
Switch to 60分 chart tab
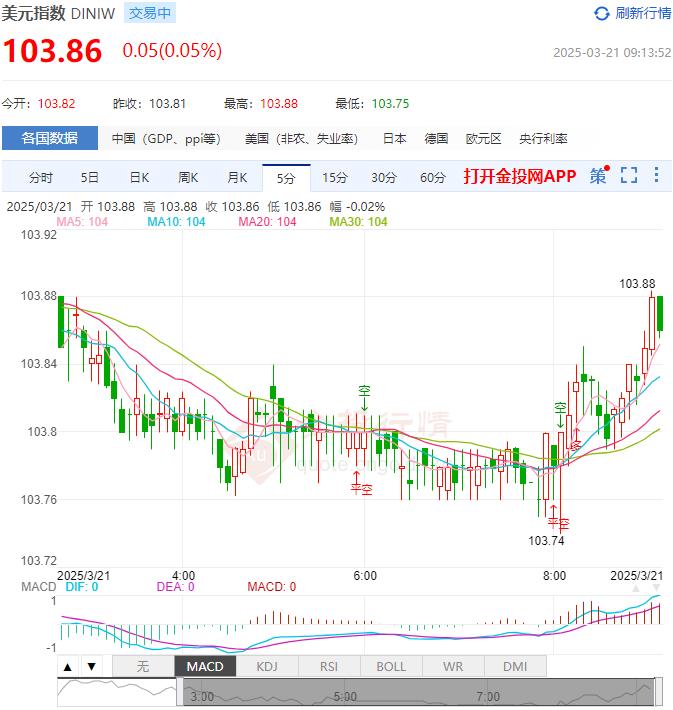coord(433,178)
